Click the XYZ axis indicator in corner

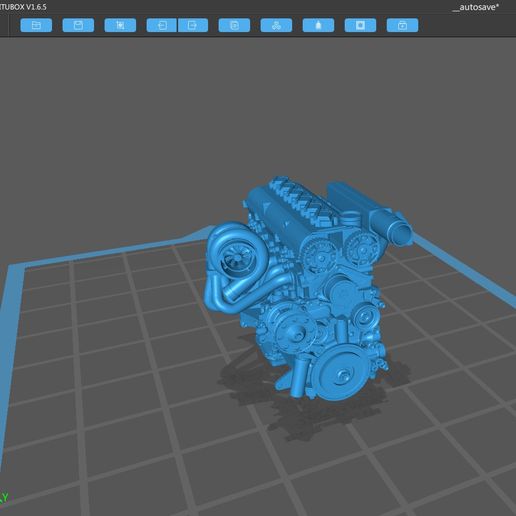click(x=3, y=498)
